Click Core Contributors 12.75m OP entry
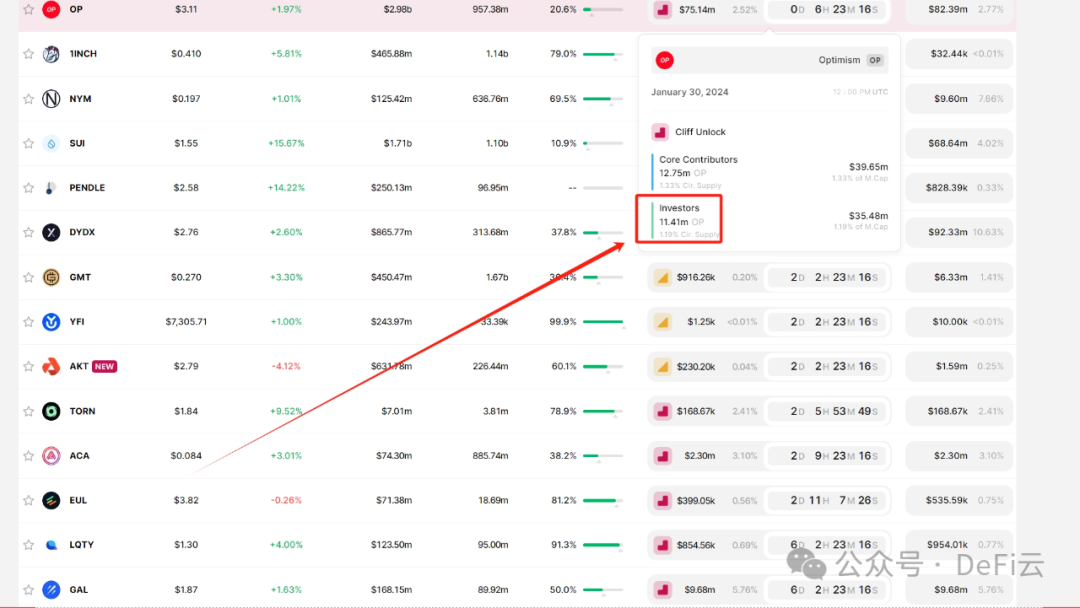 click(x=698, y=172)
